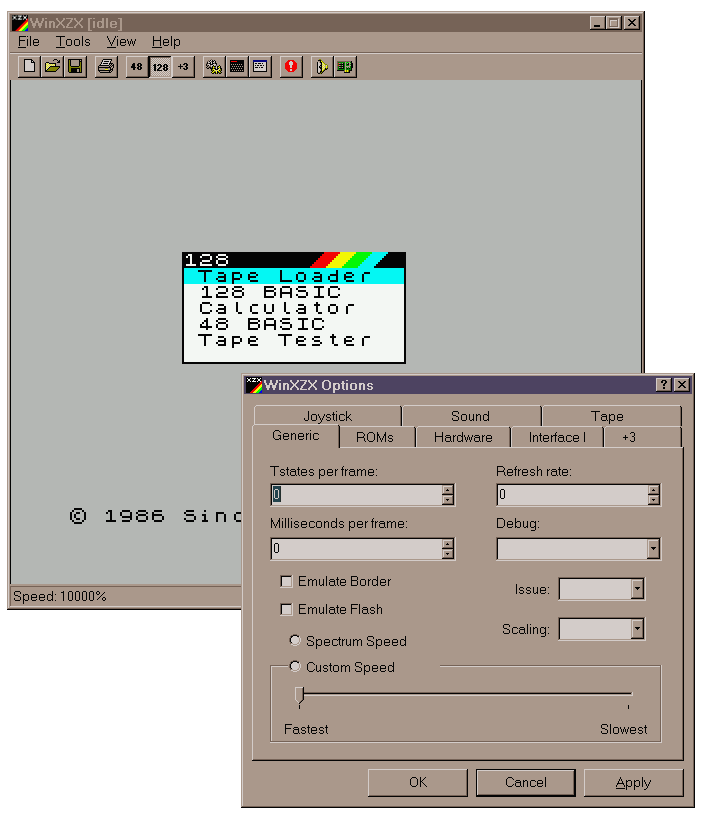The image size is (703, 817).
Task: Expand the Issue dropdown
Action: 637,589
